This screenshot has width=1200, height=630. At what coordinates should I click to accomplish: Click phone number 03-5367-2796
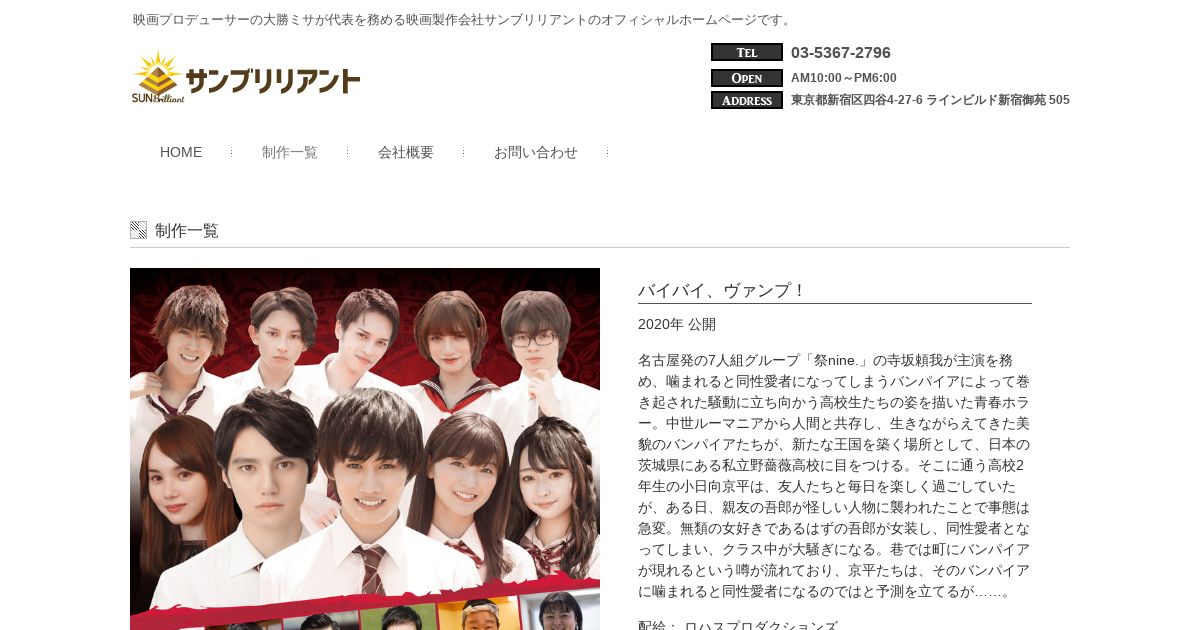tap(841, 52)
